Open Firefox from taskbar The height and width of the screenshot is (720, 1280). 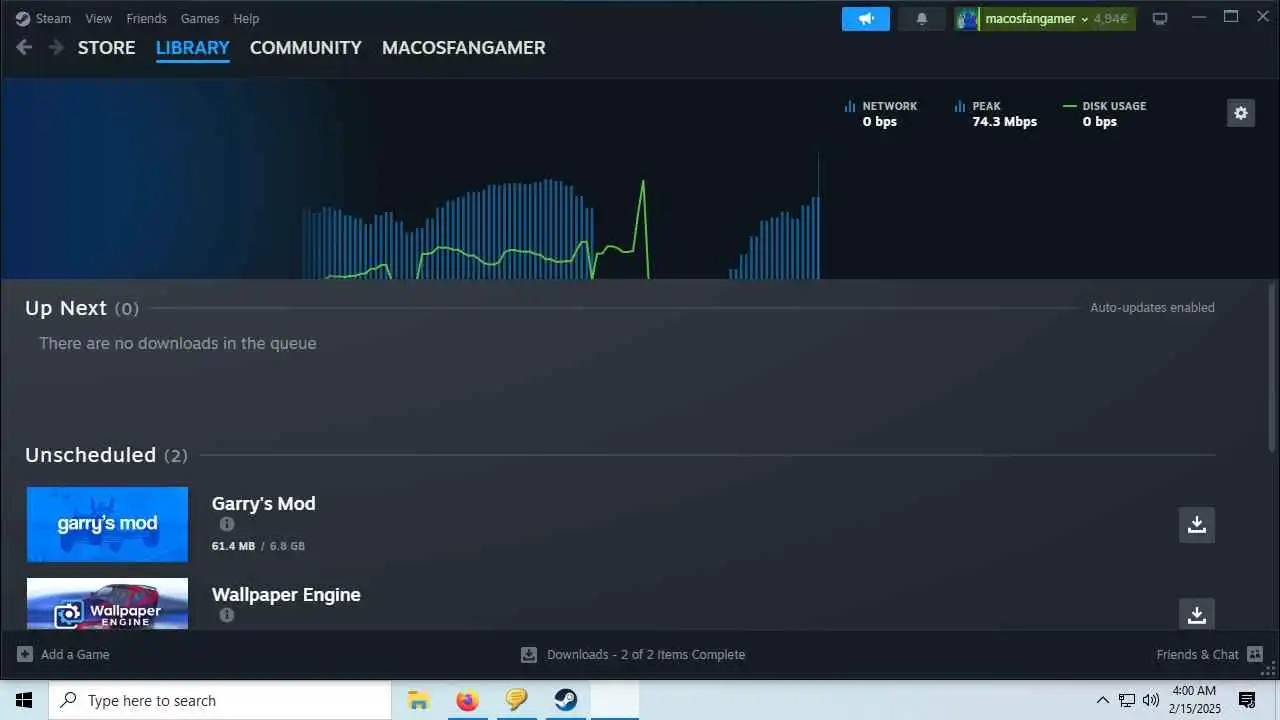(x=467, y=700)
